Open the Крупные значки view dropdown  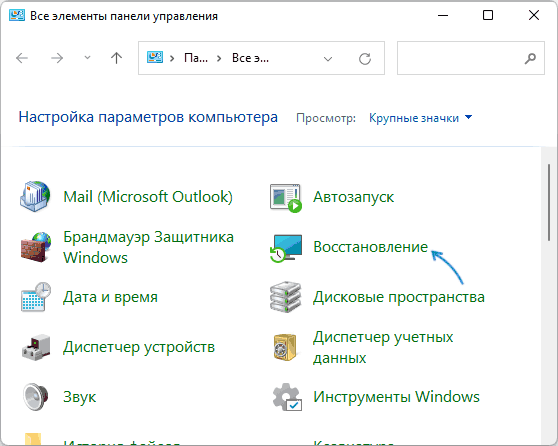tap(420, 118)
